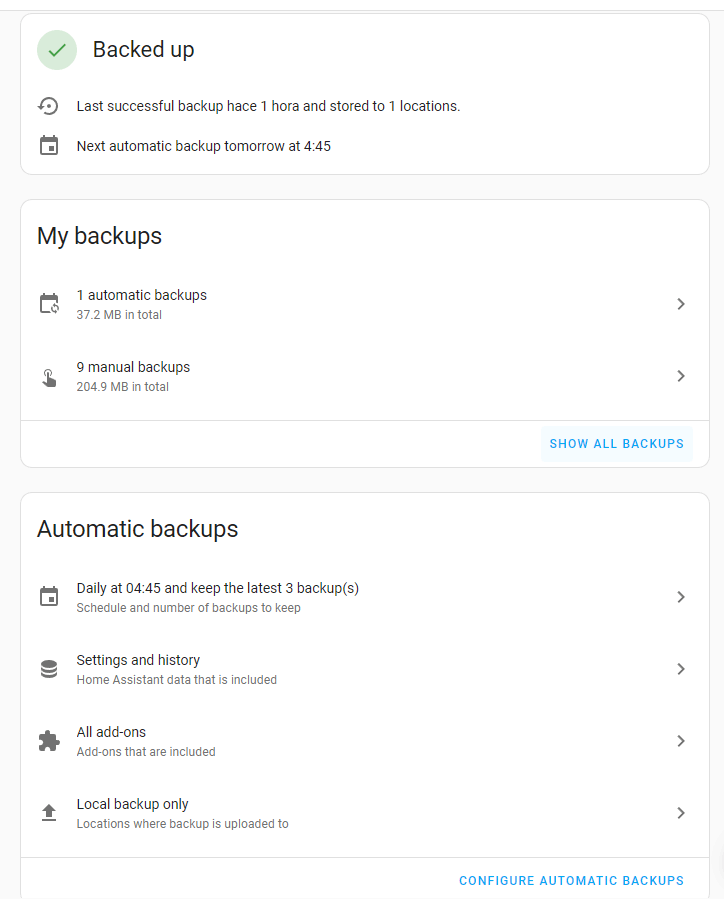Viewport: 724px width, 899px height.
Task: Open the Local backup only chevron arrow
Action: point(680,813)
